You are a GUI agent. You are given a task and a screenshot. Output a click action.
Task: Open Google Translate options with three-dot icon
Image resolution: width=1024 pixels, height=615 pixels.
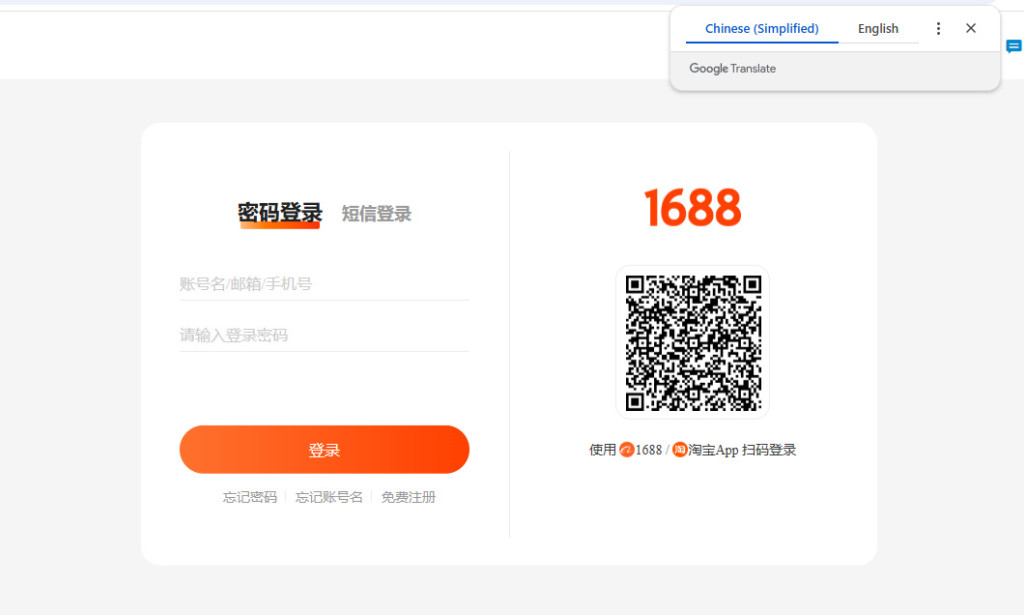click(x=938, y=28)
